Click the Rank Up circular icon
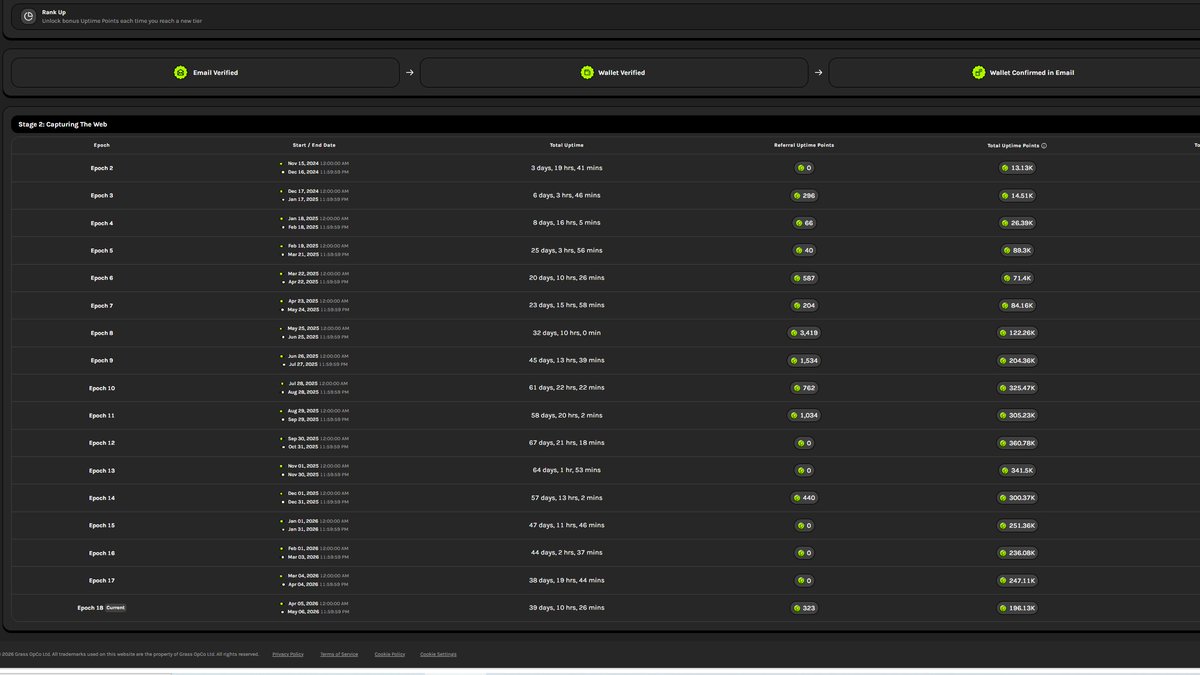1200x675 pixels. coord(28,16)
